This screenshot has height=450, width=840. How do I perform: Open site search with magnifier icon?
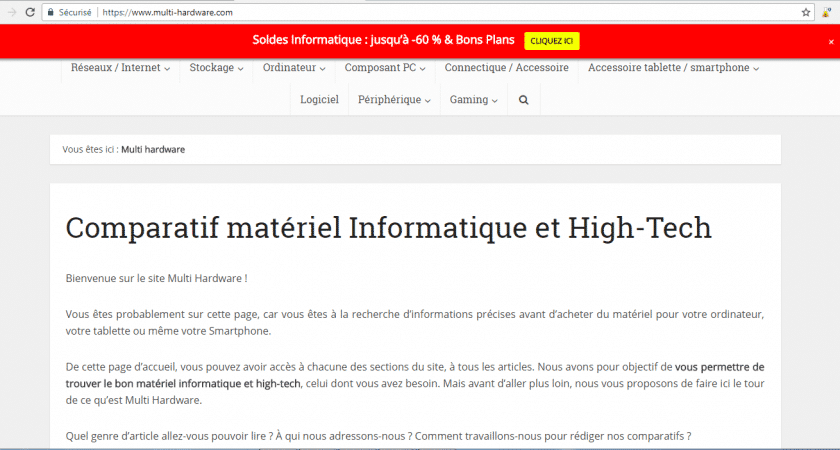click(x=523, y=100)
